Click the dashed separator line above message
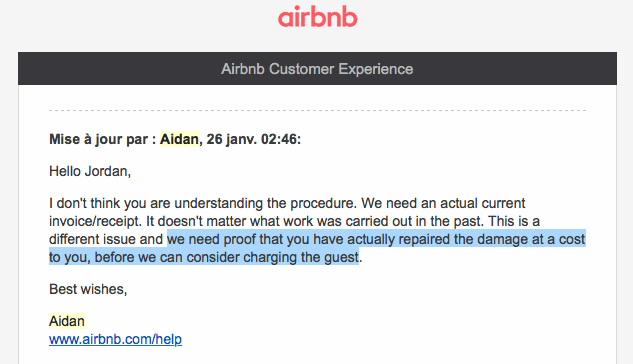The width and height of the screenshot is (633, 364). point(317,110)
